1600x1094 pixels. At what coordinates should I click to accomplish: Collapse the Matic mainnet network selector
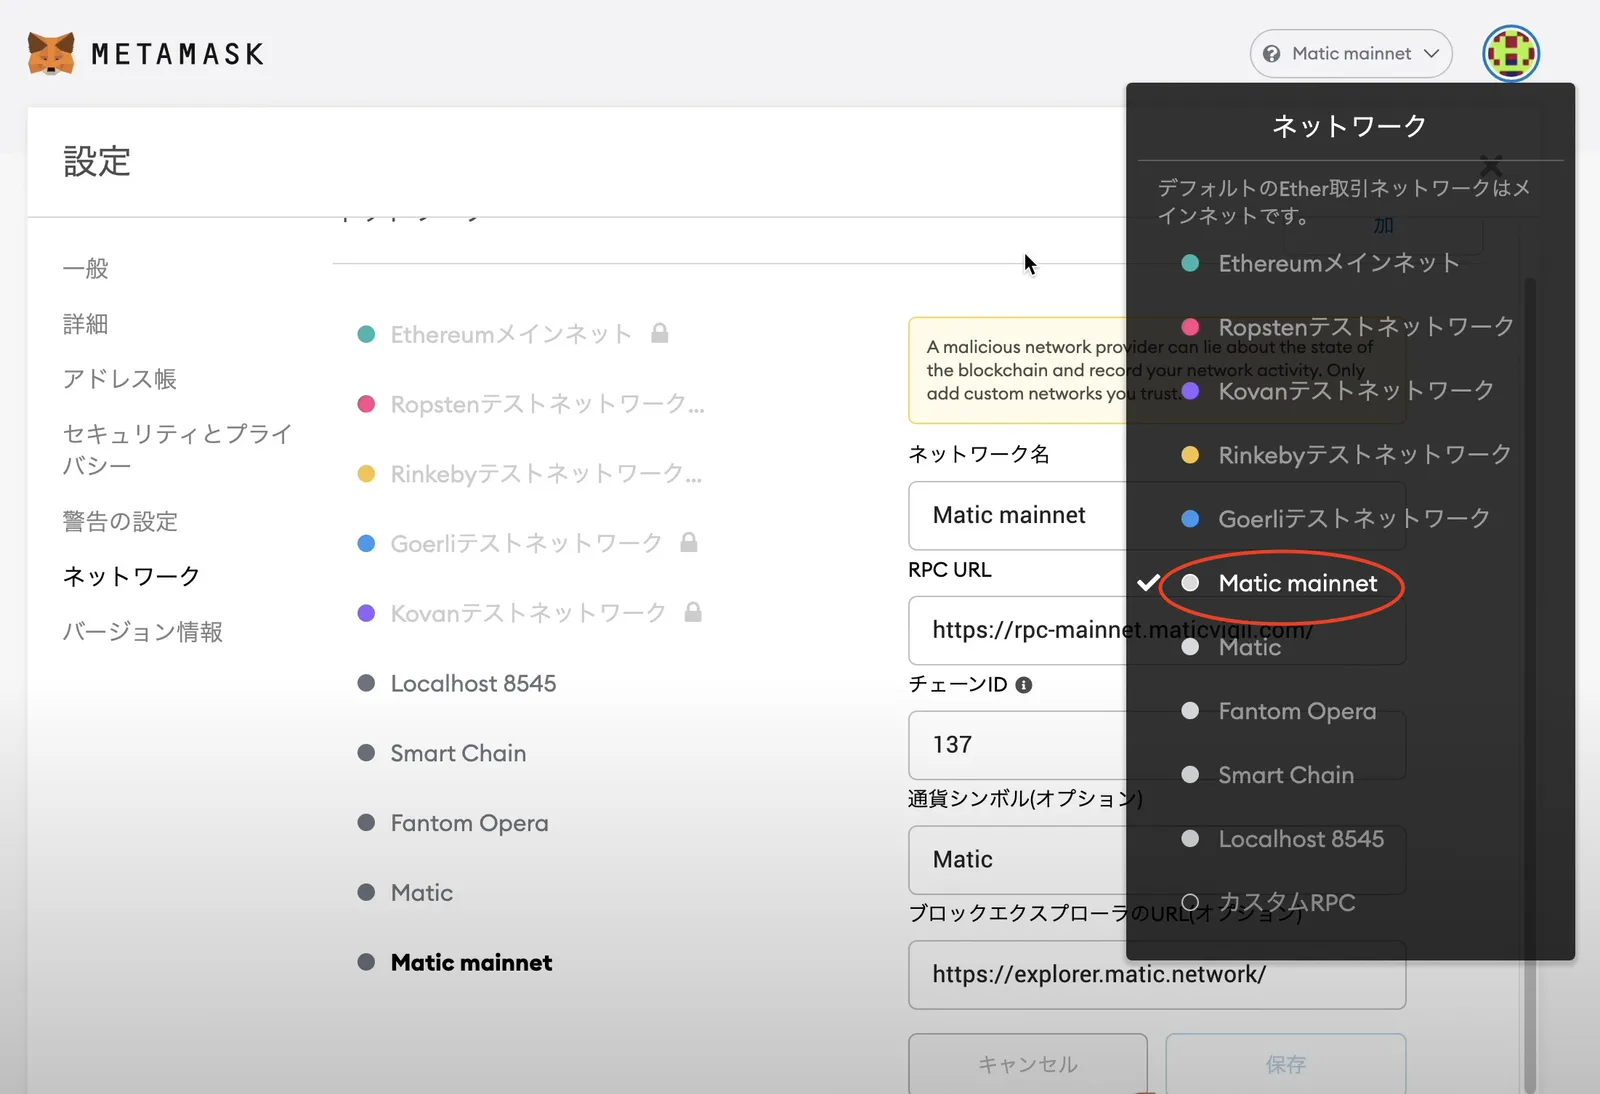1351,53
